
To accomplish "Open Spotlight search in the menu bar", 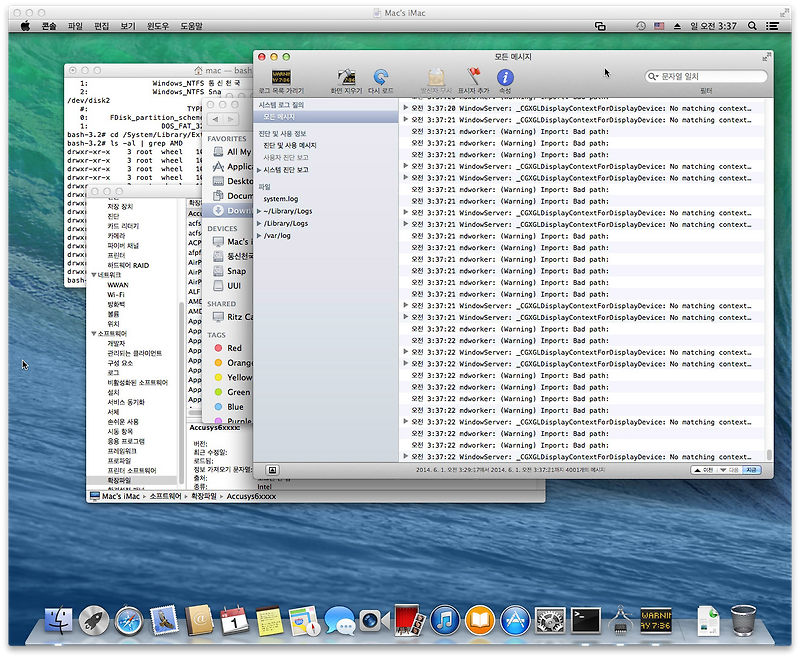I will (x=752, y=26).
